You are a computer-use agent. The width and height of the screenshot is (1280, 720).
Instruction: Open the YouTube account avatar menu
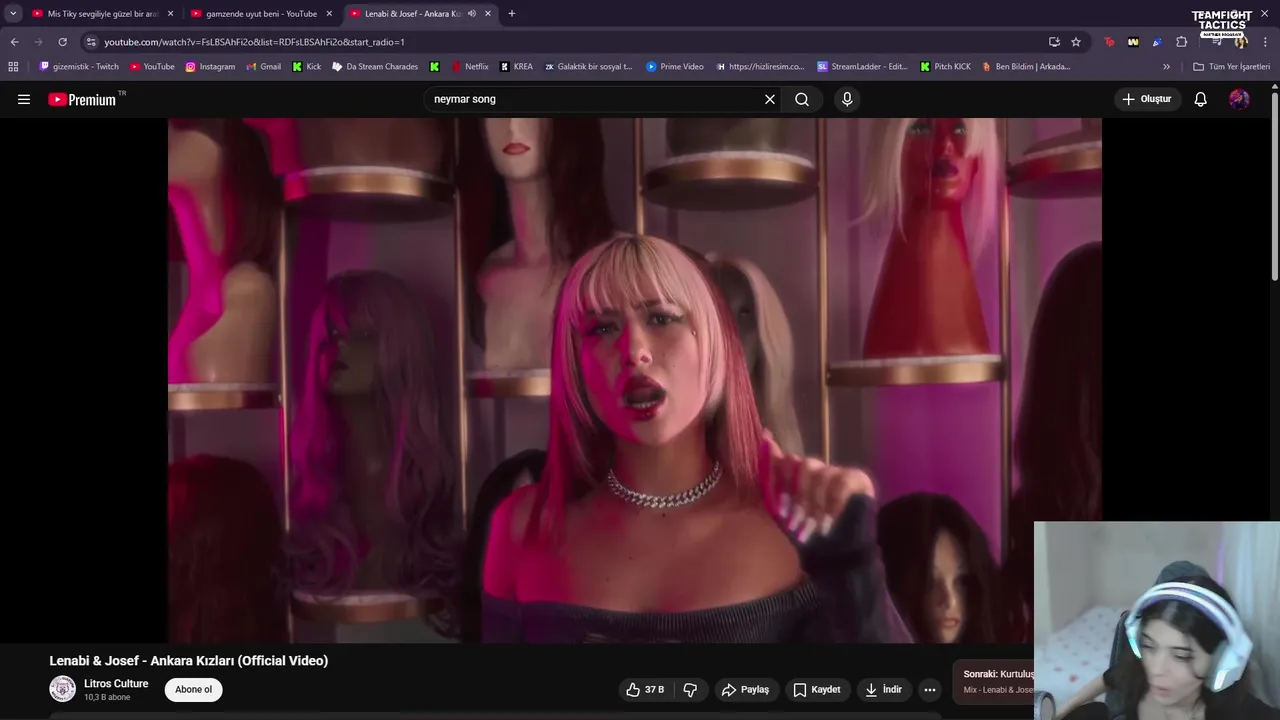(x=1239, y=99)
